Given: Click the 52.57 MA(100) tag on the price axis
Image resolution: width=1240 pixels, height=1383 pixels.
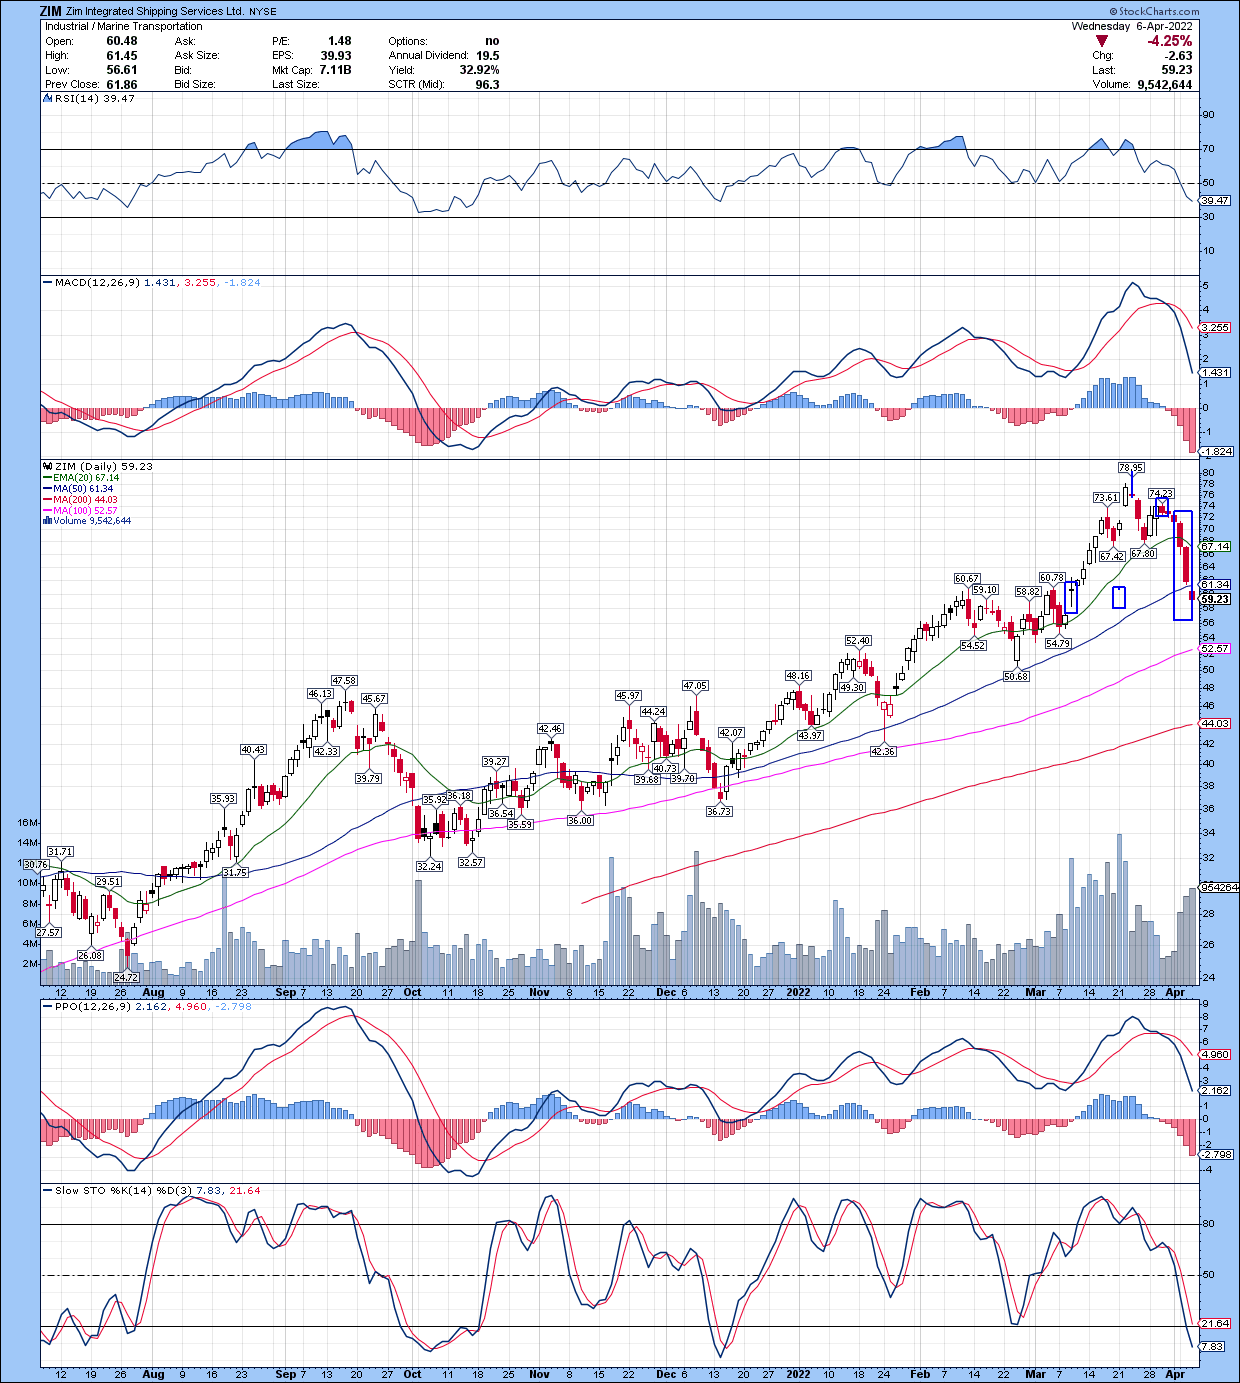Looking at the screenshot, I should pos(1215,650).
